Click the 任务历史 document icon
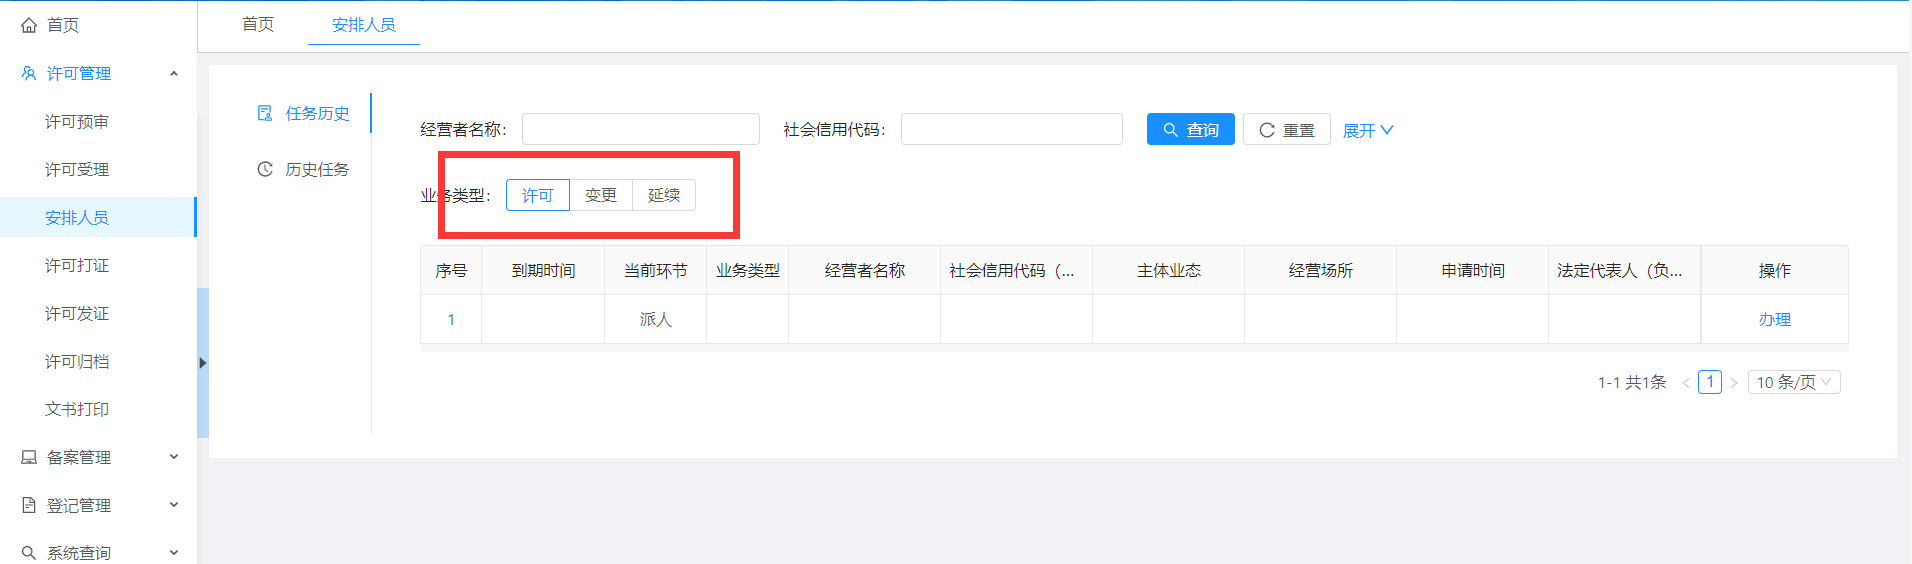The height and width of the screenshot is (564, 1912). click(265, 113)
